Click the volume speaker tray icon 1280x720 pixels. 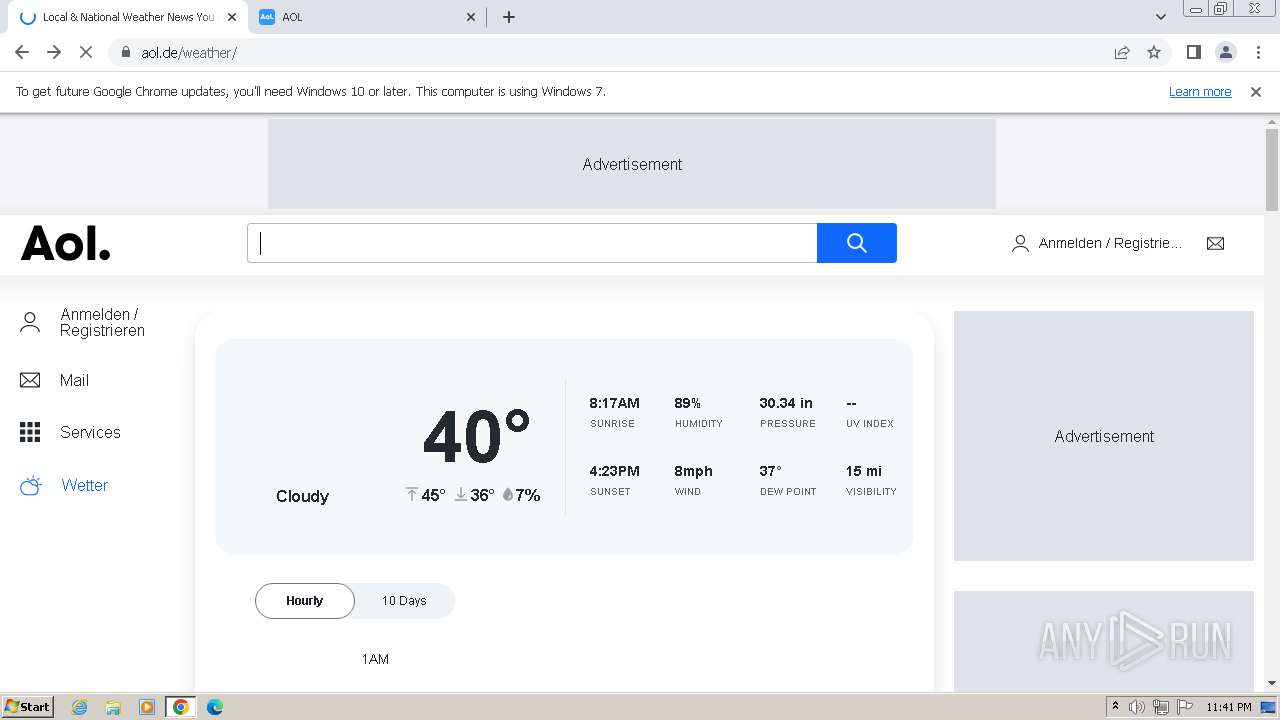point(1137,707)
